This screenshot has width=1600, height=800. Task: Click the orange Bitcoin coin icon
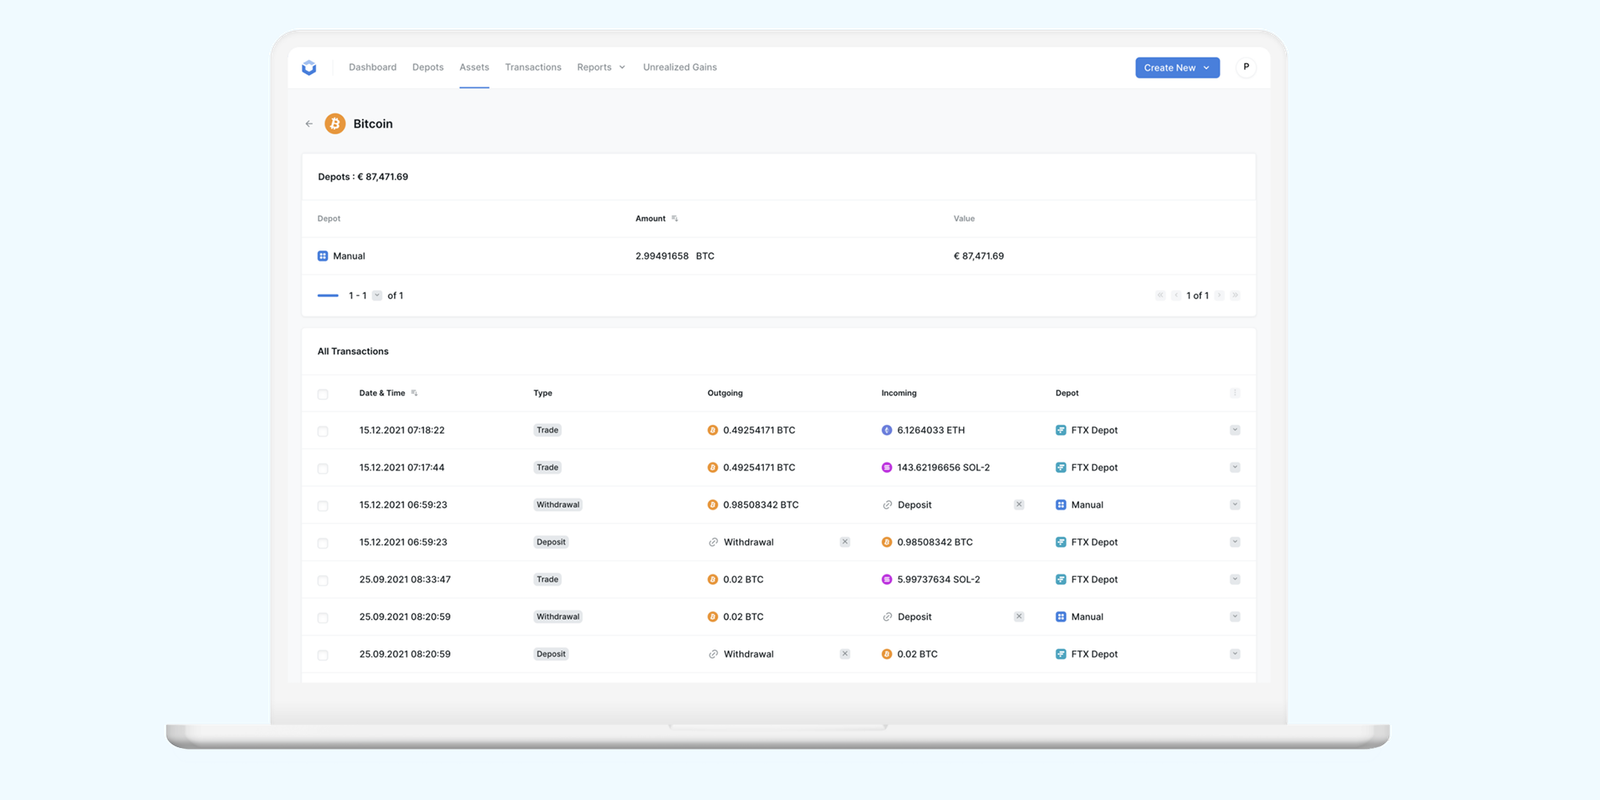click(x=335, y=124)
